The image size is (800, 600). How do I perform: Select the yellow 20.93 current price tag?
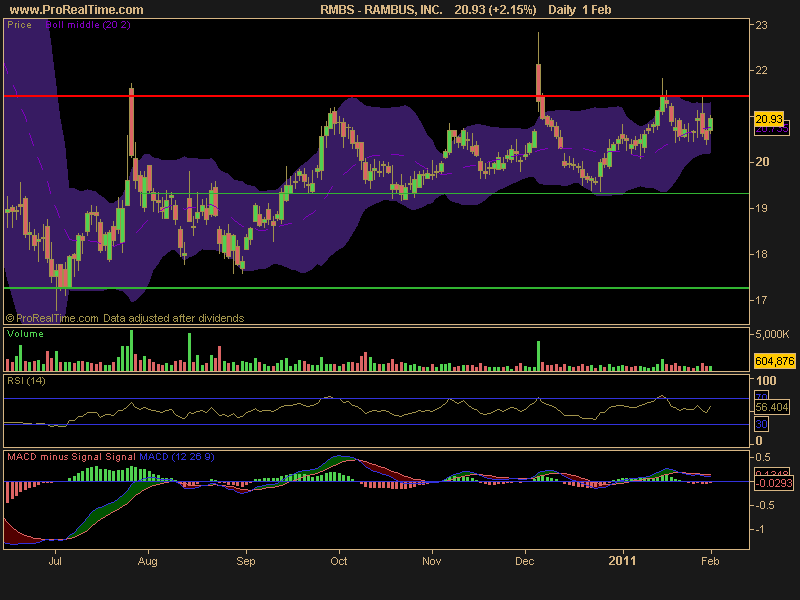[769, 119]
